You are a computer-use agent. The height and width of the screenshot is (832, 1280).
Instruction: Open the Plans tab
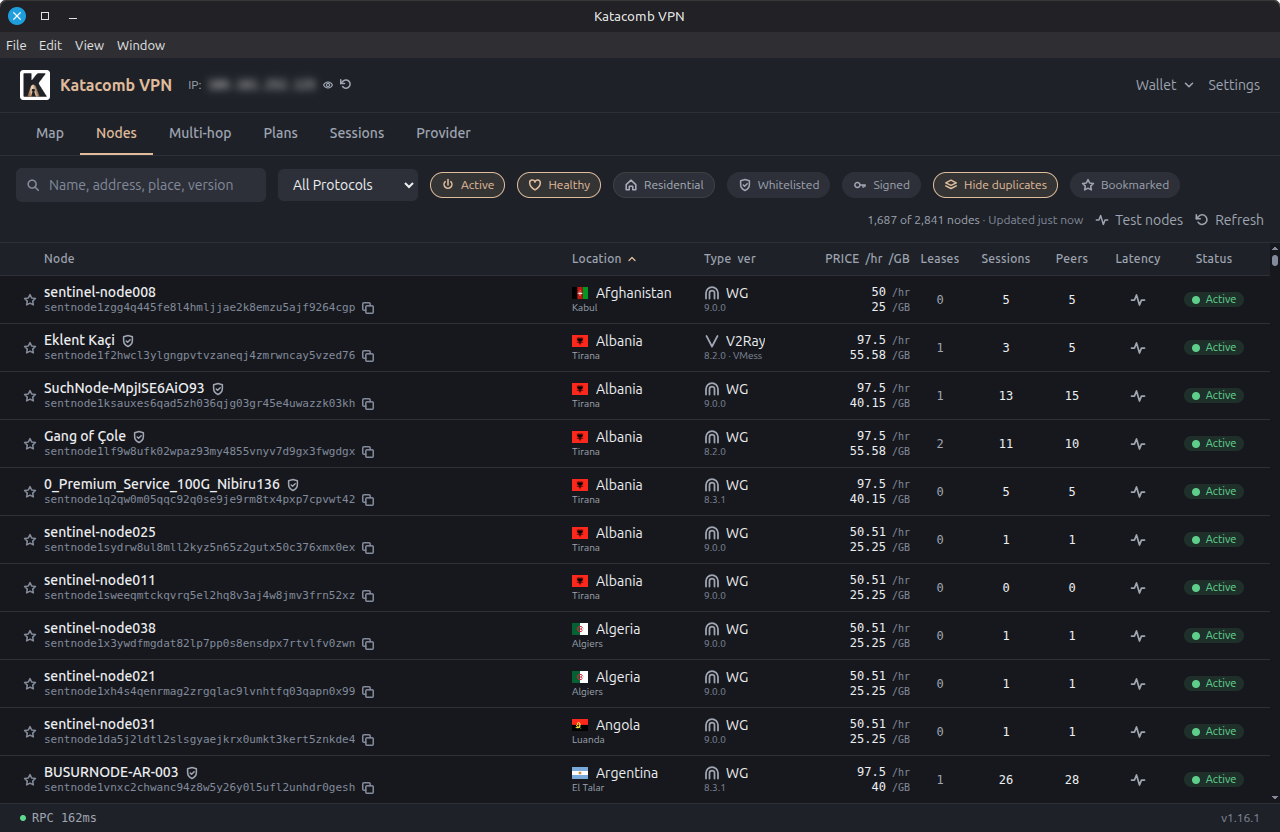click(x=281, y=133)
